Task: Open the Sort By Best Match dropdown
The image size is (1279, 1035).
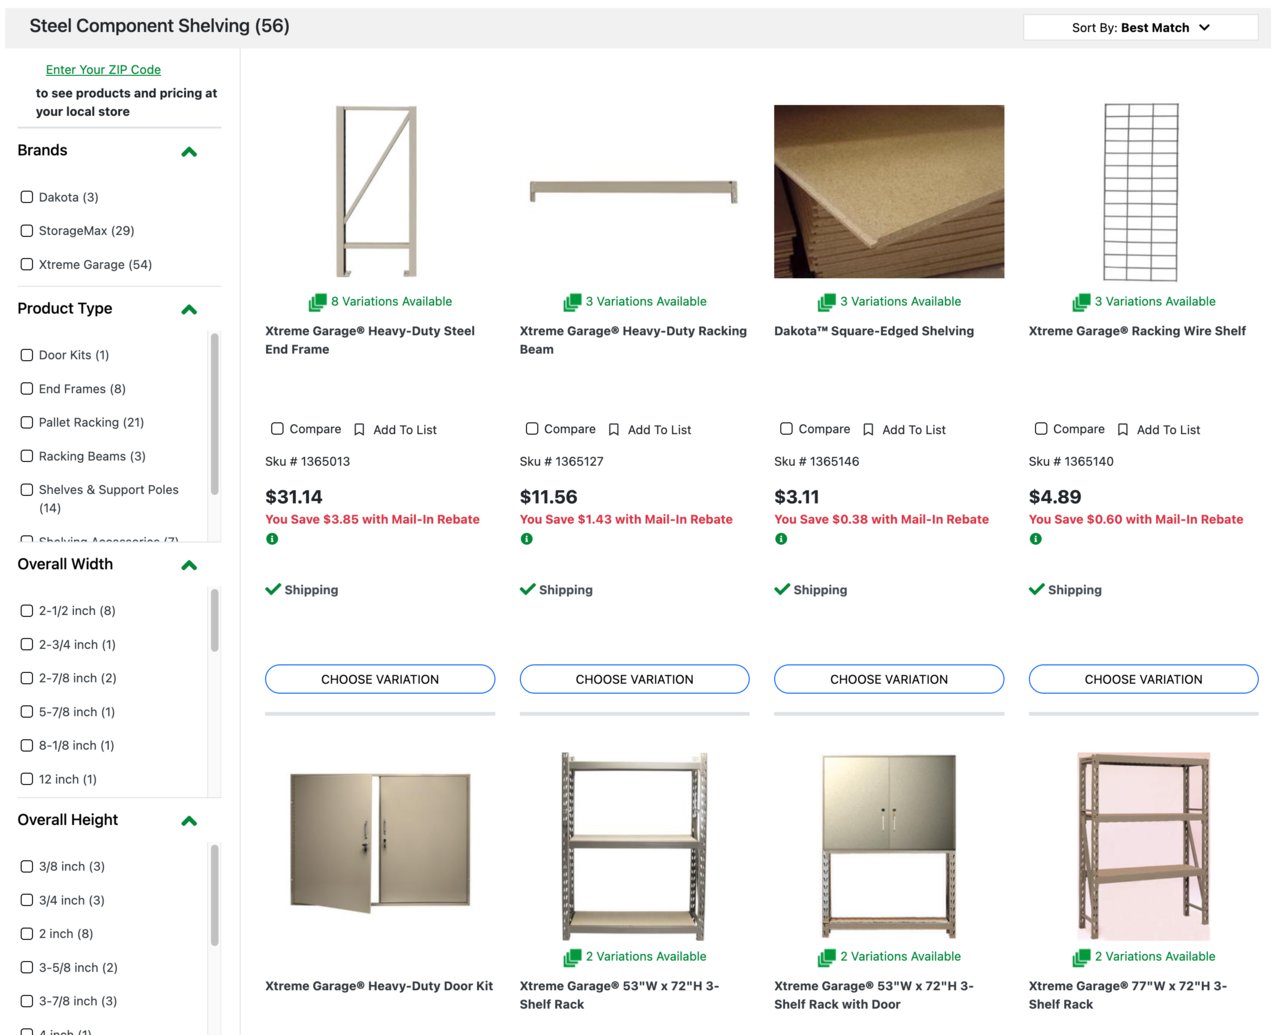Action: pos(1140,28)
